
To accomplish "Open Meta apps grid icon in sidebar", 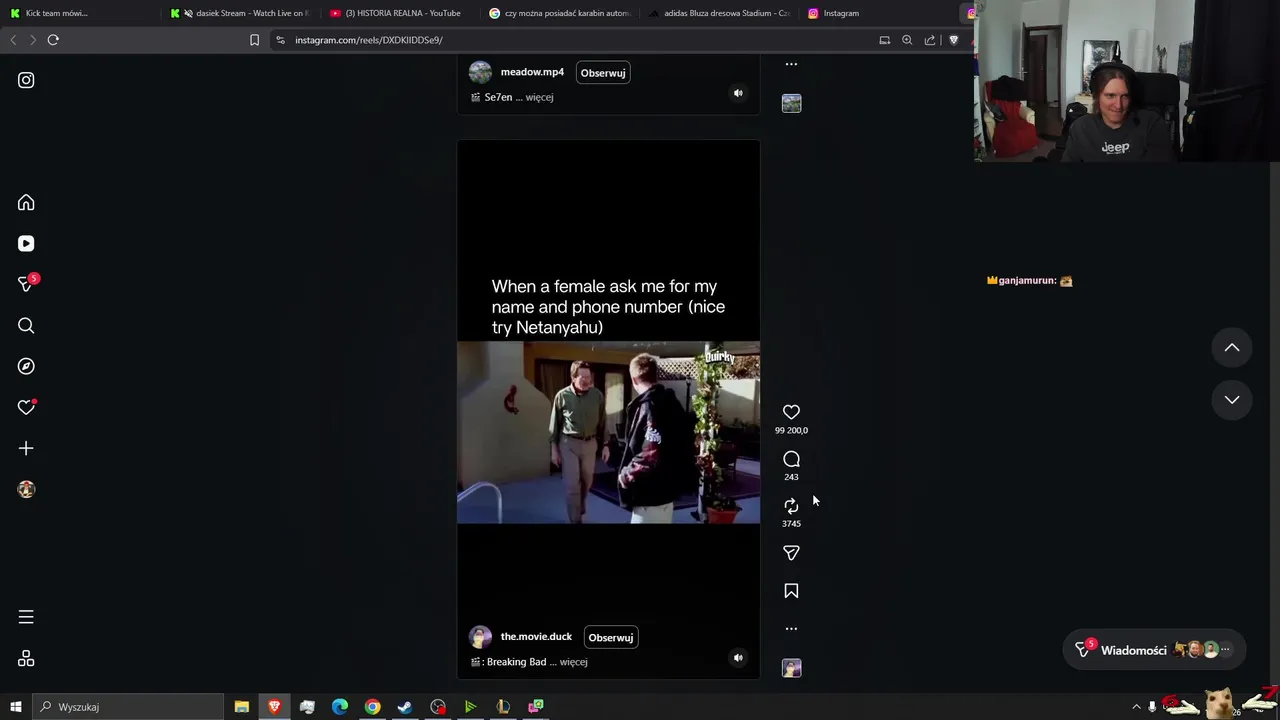I will point(26,659).
